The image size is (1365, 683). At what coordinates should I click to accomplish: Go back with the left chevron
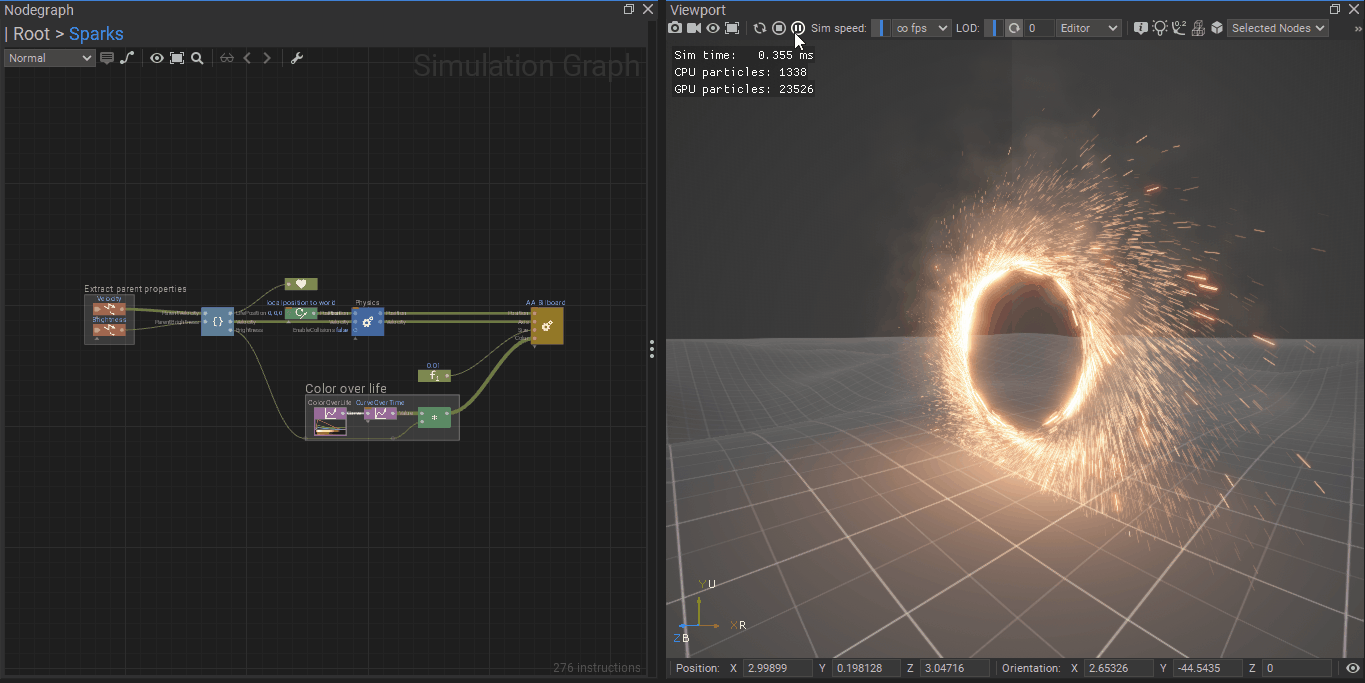247,58
